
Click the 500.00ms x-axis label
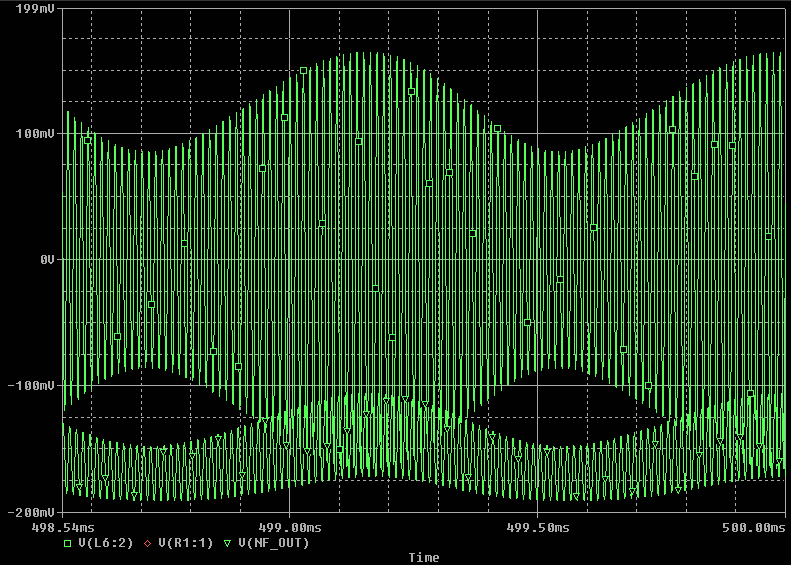click(754, 528)
